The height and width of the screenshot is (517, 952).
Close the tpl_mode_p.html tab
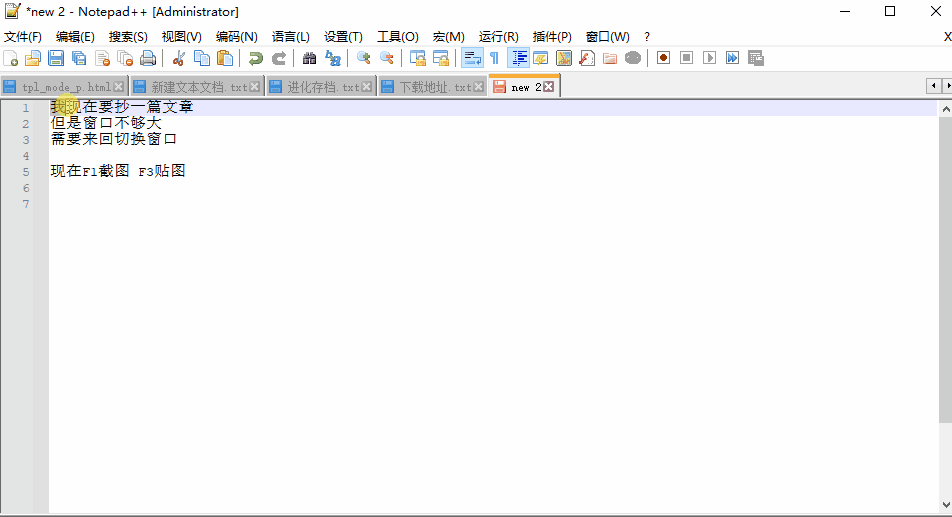pos(119,87)
